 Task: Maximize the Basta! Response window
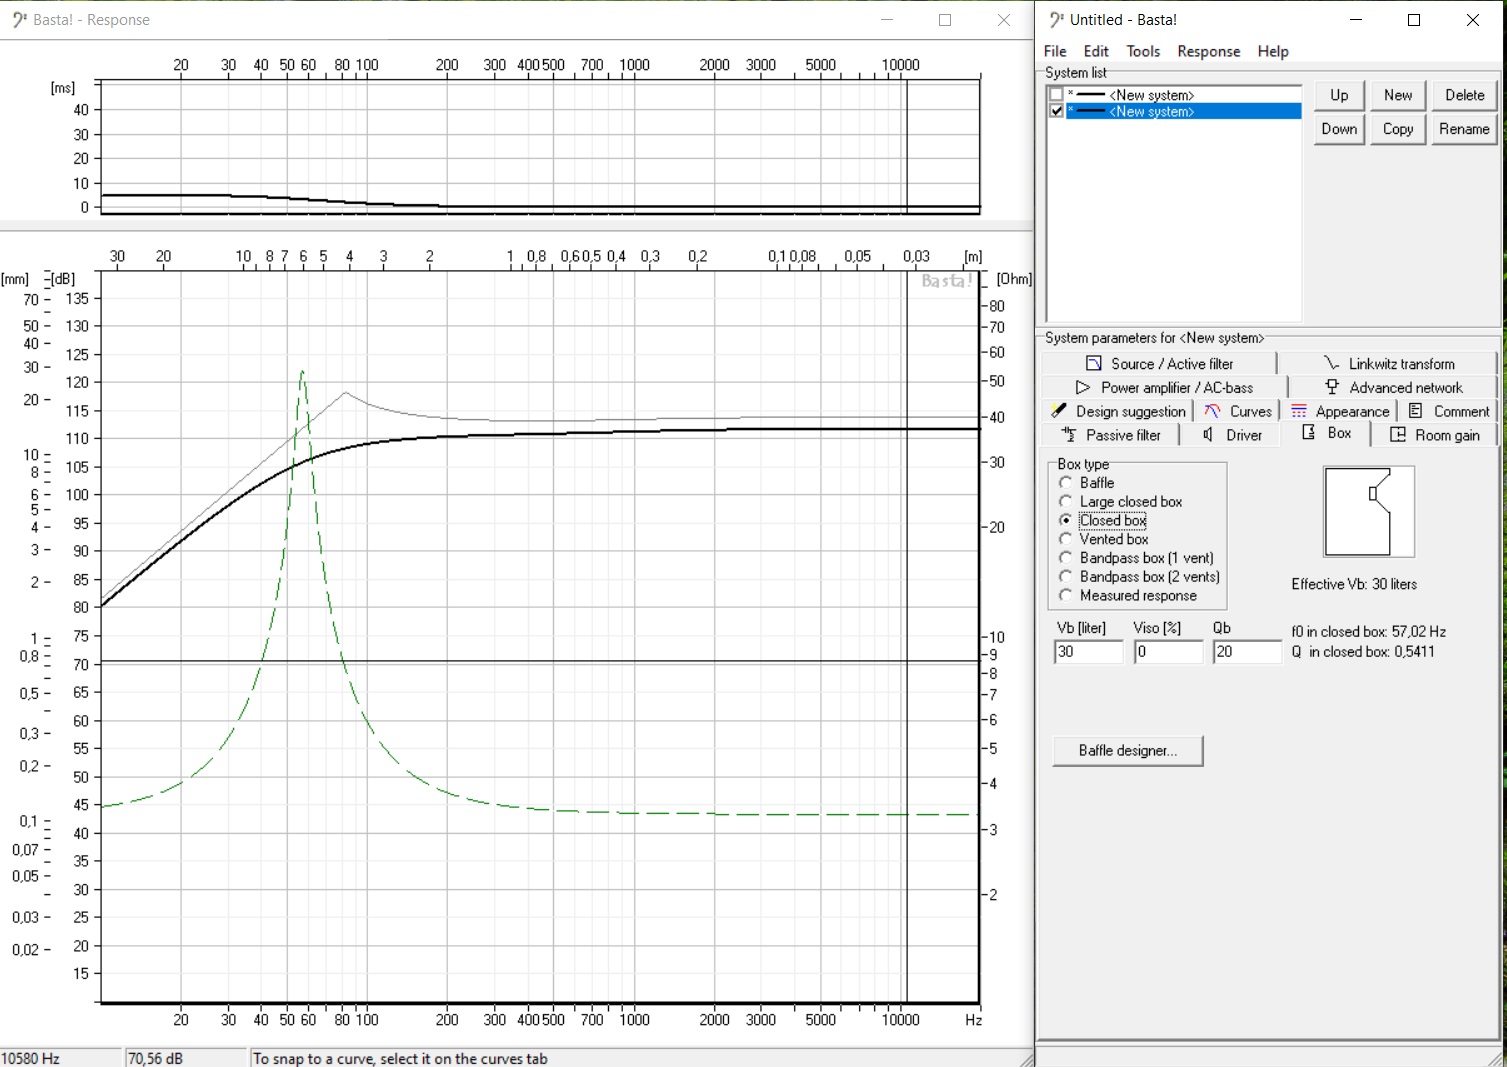point(945,20)
